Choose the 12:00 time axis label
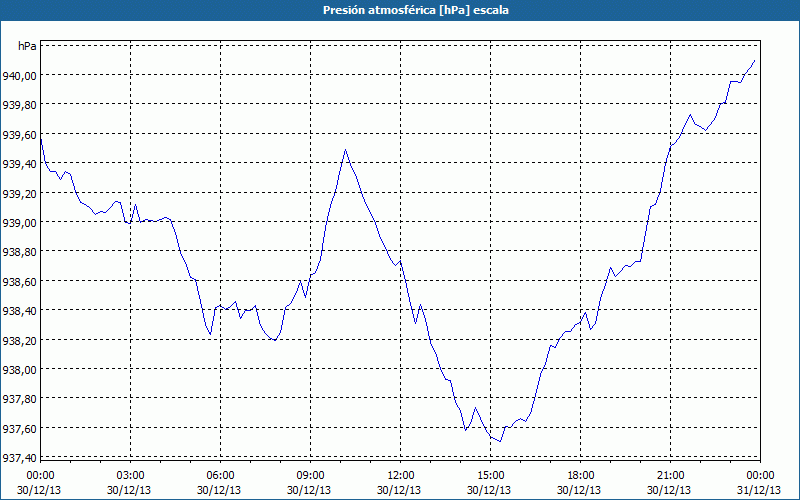The width and height of the screenshot is (800, 500). (401, 476)
